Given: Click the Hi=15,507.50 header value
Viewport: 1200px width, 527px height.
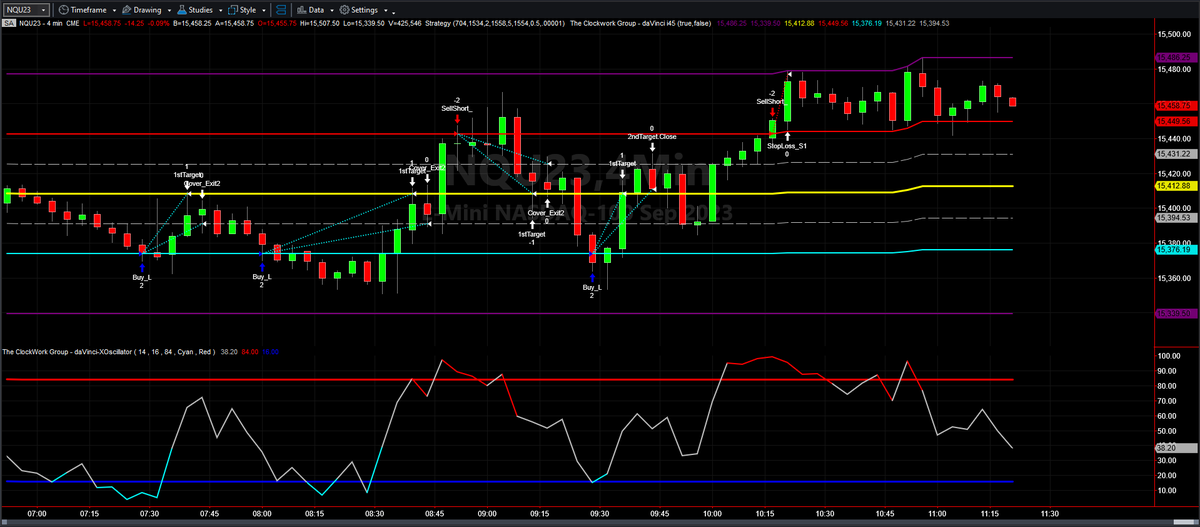Looking at the screenshot, I should coord(319,23).
